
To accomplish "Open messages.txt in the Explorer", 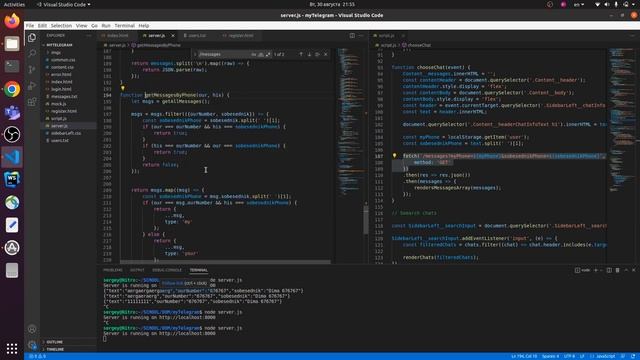I will [64, 96].
